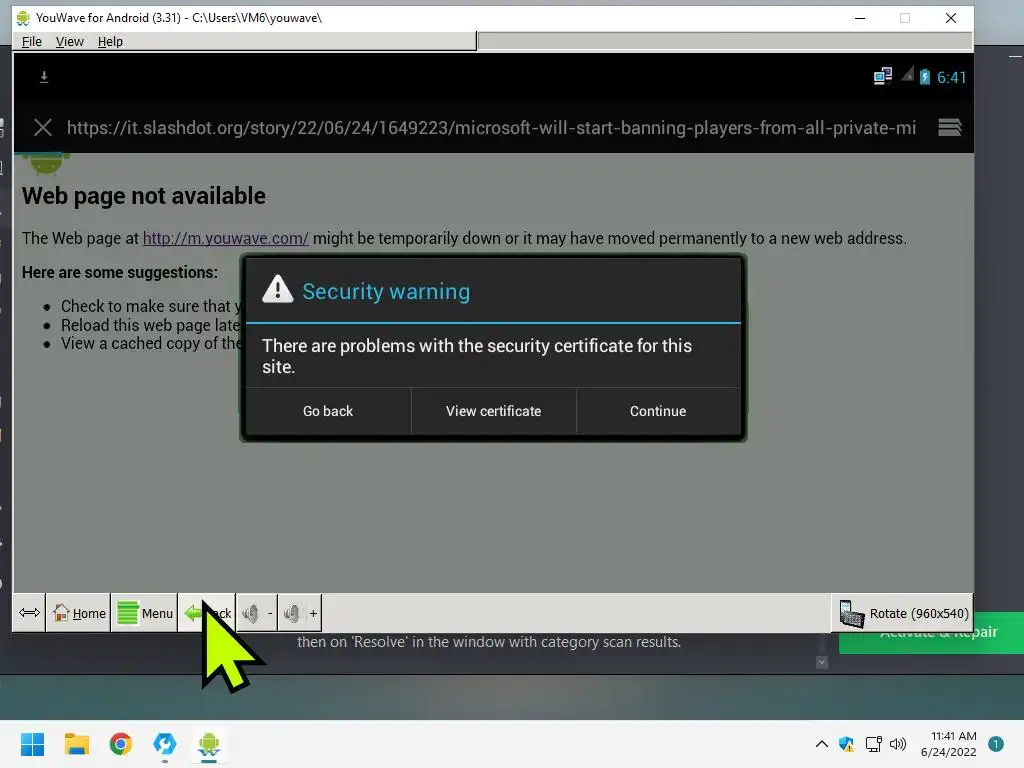Open the m.youwave.com link

225,238
